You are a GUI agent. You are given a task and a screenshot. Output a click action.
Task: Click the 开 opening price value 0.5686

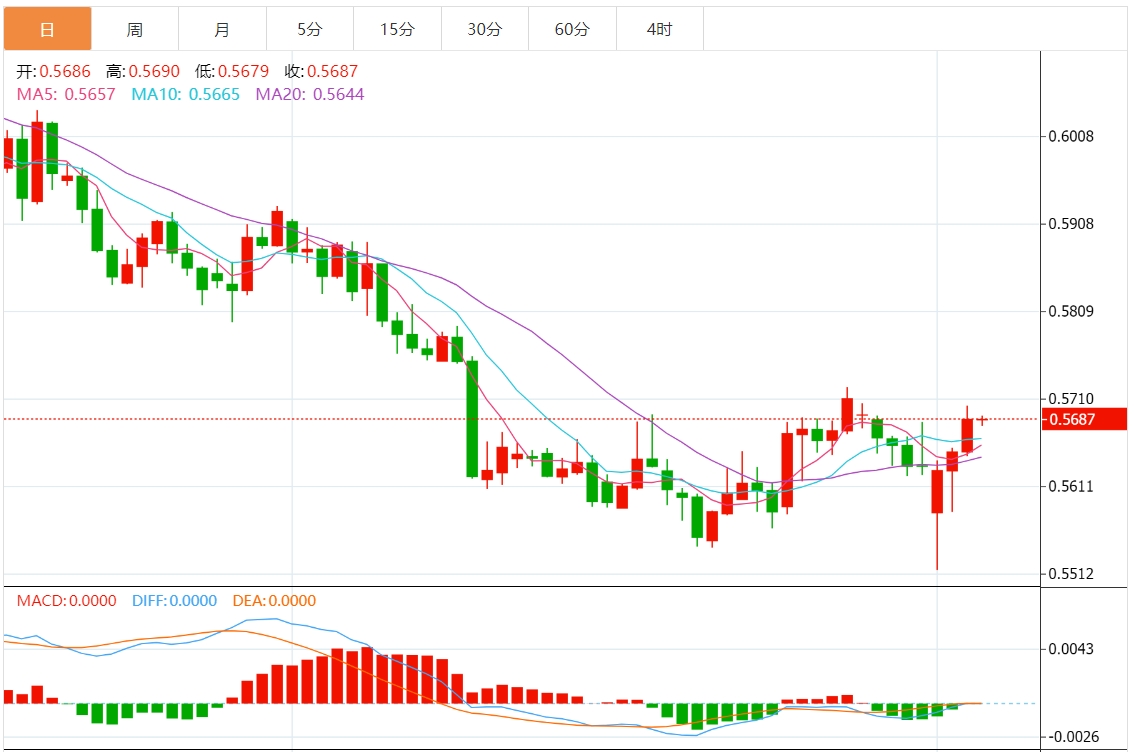pos(65,71)
